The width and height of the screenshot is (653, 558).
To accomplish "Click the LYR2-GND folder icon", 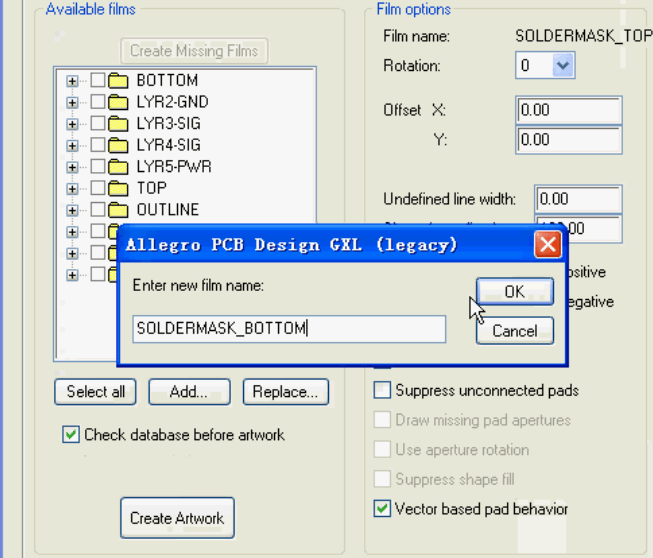I will [118, 102].
